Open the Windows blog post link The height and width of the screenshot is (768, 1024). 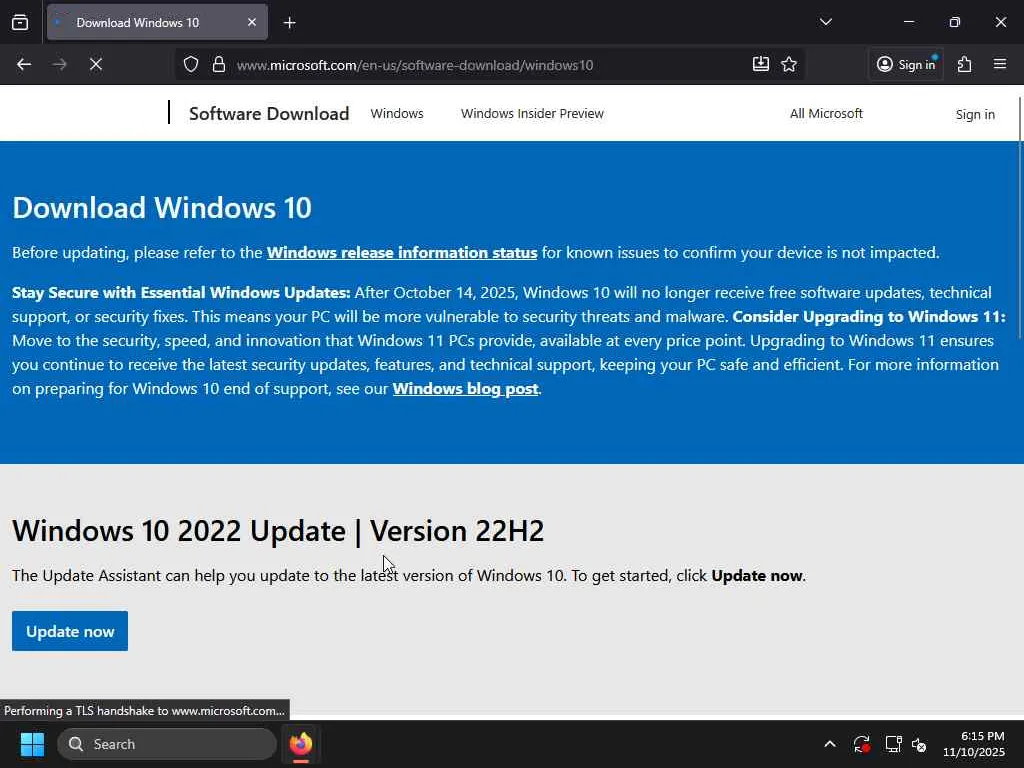point(466,389)
